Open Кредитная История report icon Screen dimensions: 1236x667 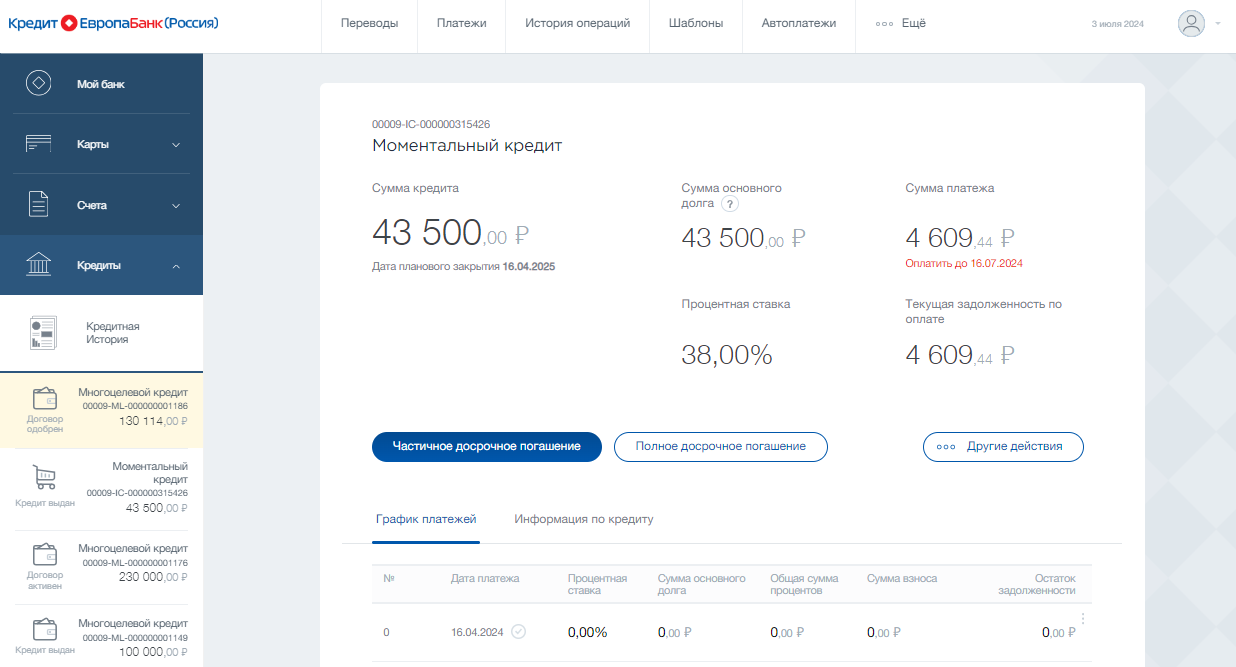pos(43,333)
